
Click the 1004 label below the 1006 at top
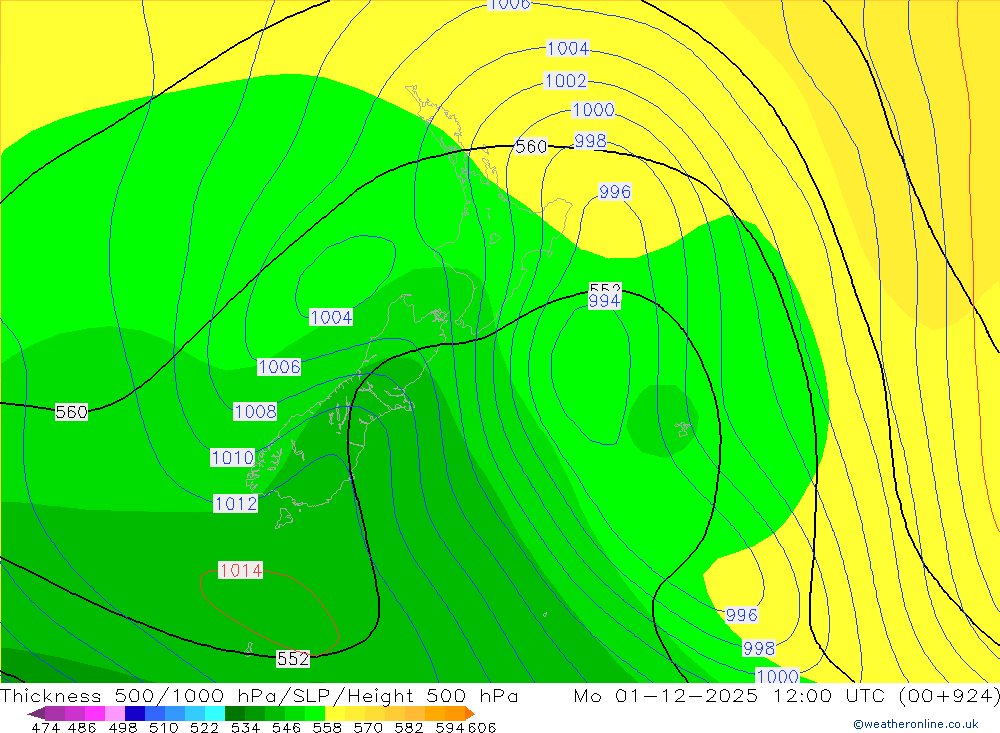pos(568,48)
